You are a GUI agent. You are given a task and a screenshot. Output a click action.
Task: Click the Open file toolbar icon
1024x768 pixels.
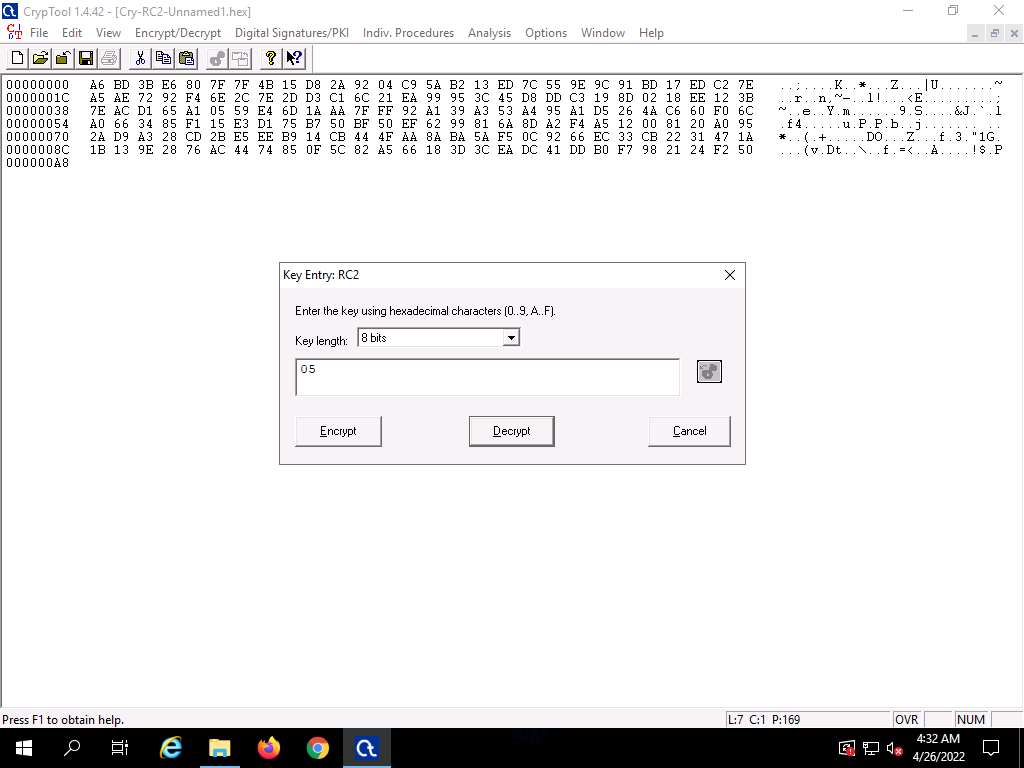click(40, 58)
